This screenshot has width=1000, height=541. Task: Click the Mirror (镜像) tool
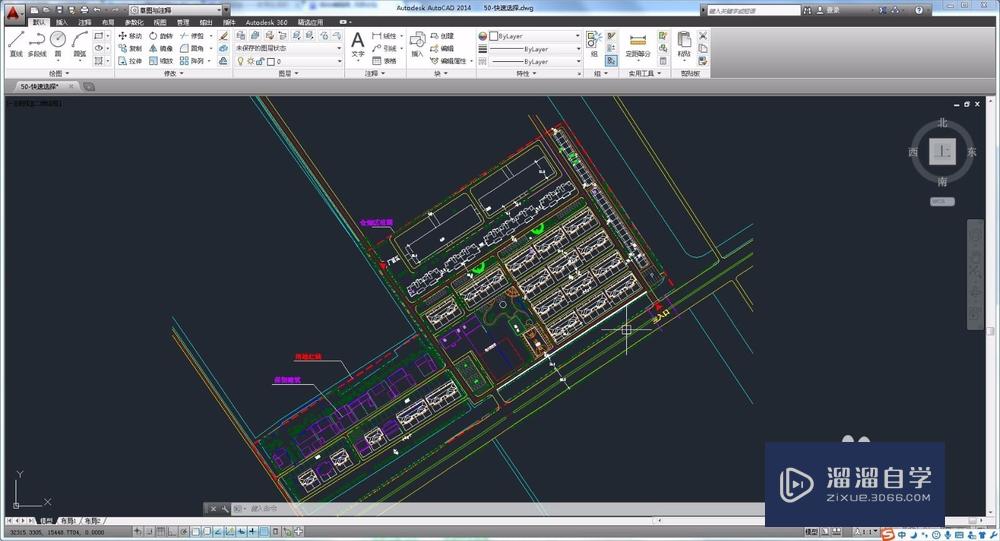point(161,48)
